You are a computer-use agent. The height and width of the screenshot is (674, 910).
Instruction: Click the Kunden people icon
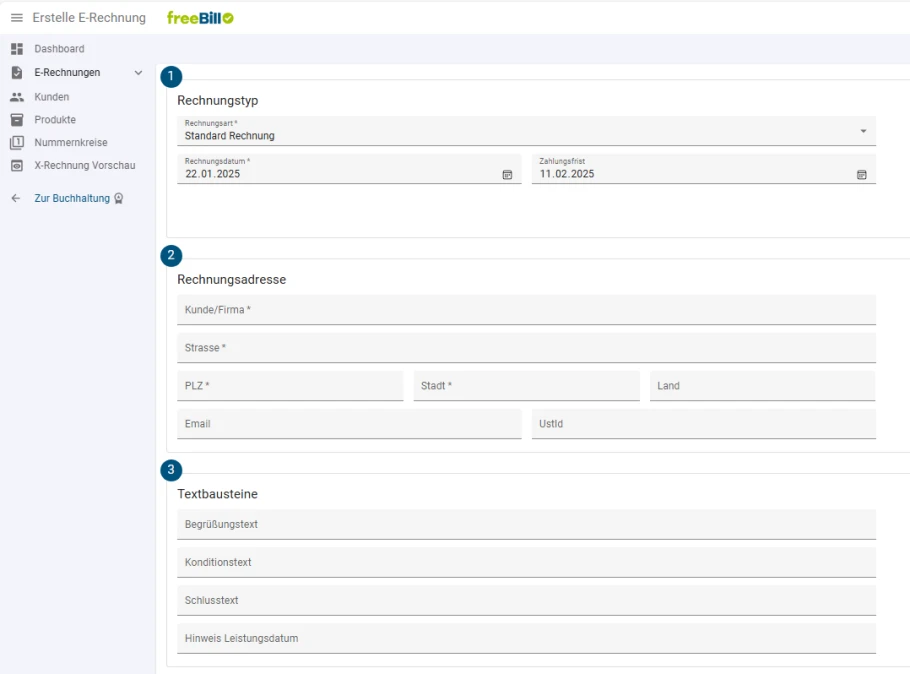pyautogui.click(x=16, y=97)
